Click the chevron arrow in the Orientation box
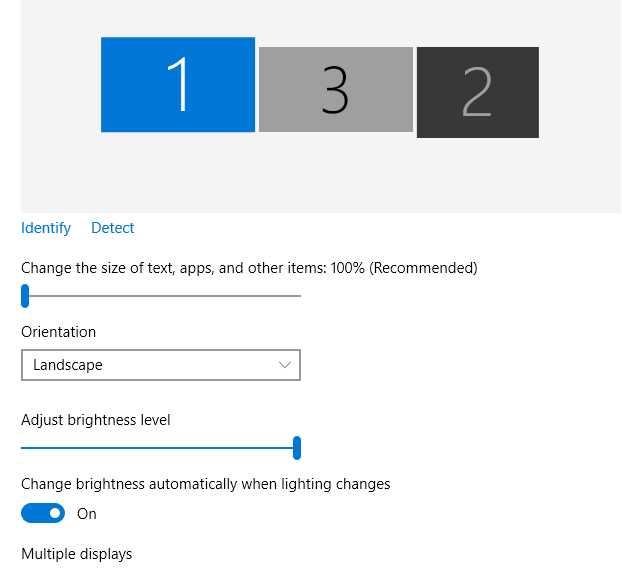 pos(285,365)
